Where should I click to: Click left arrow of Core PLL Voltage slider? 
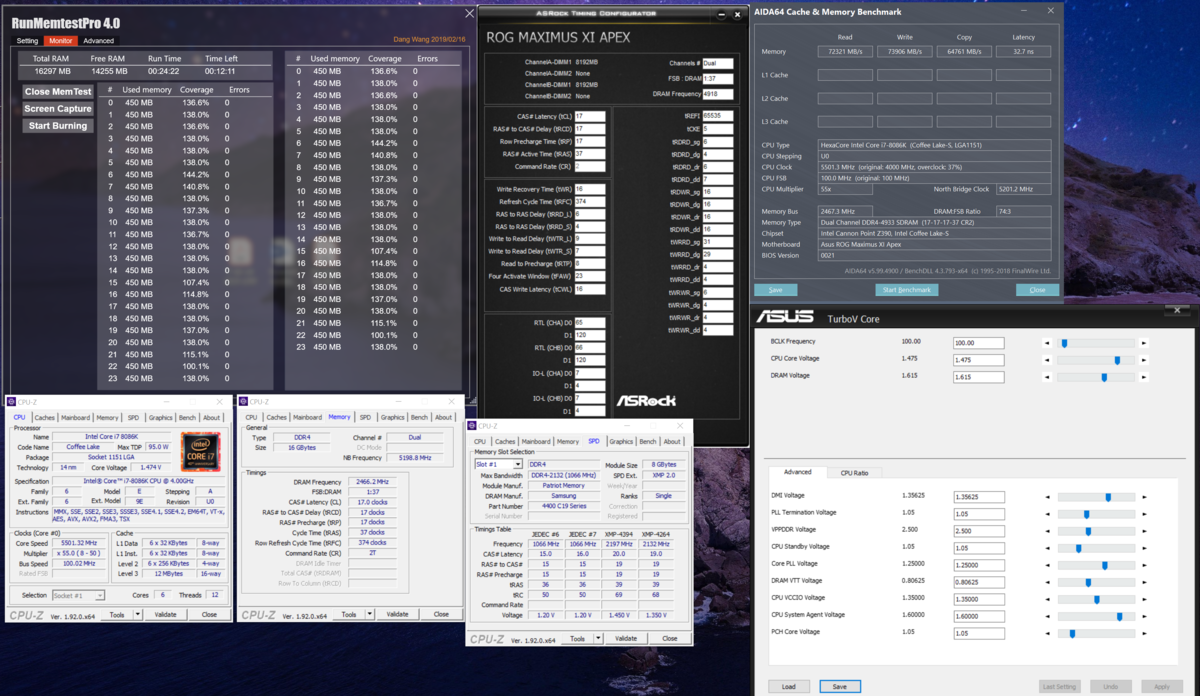(x=1048, y=565)
